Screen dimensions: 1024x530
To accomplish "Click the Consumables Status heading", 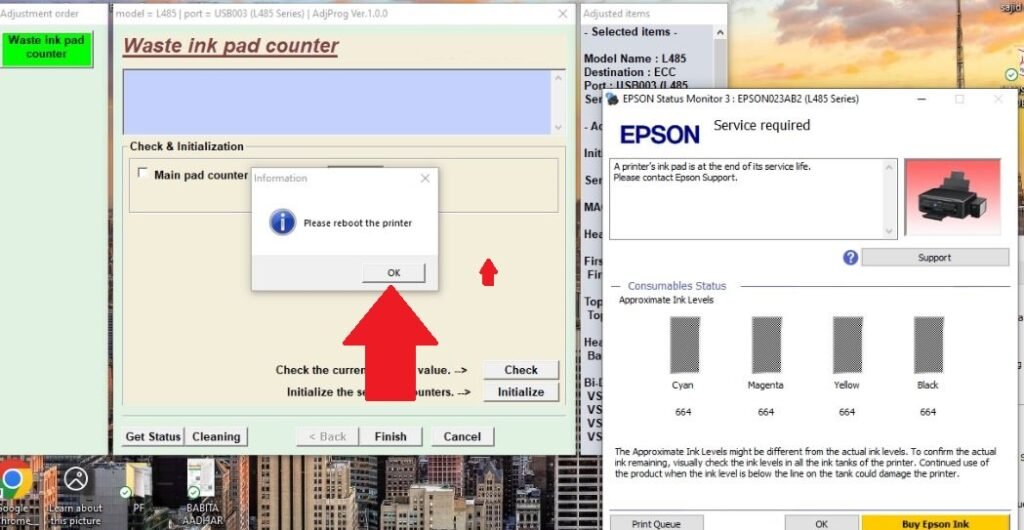I will (677, 286).
